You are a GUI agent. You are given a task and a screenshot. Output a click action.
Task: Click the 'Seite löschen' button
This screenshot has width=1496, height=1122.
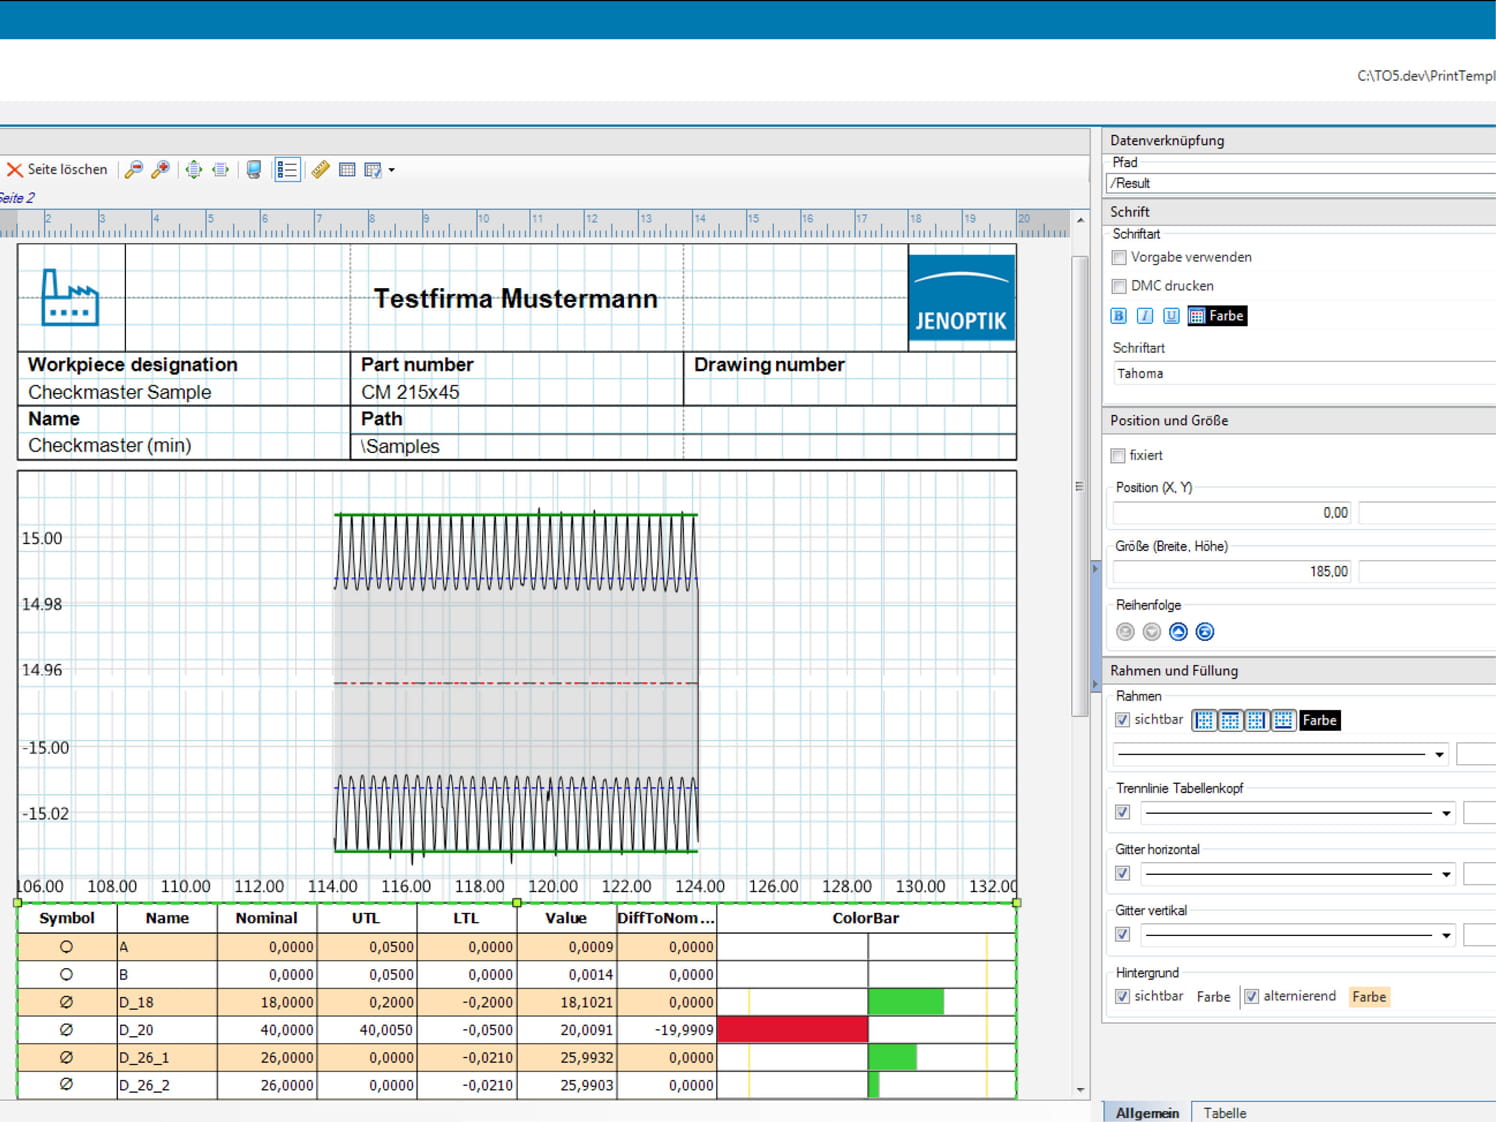57,170
